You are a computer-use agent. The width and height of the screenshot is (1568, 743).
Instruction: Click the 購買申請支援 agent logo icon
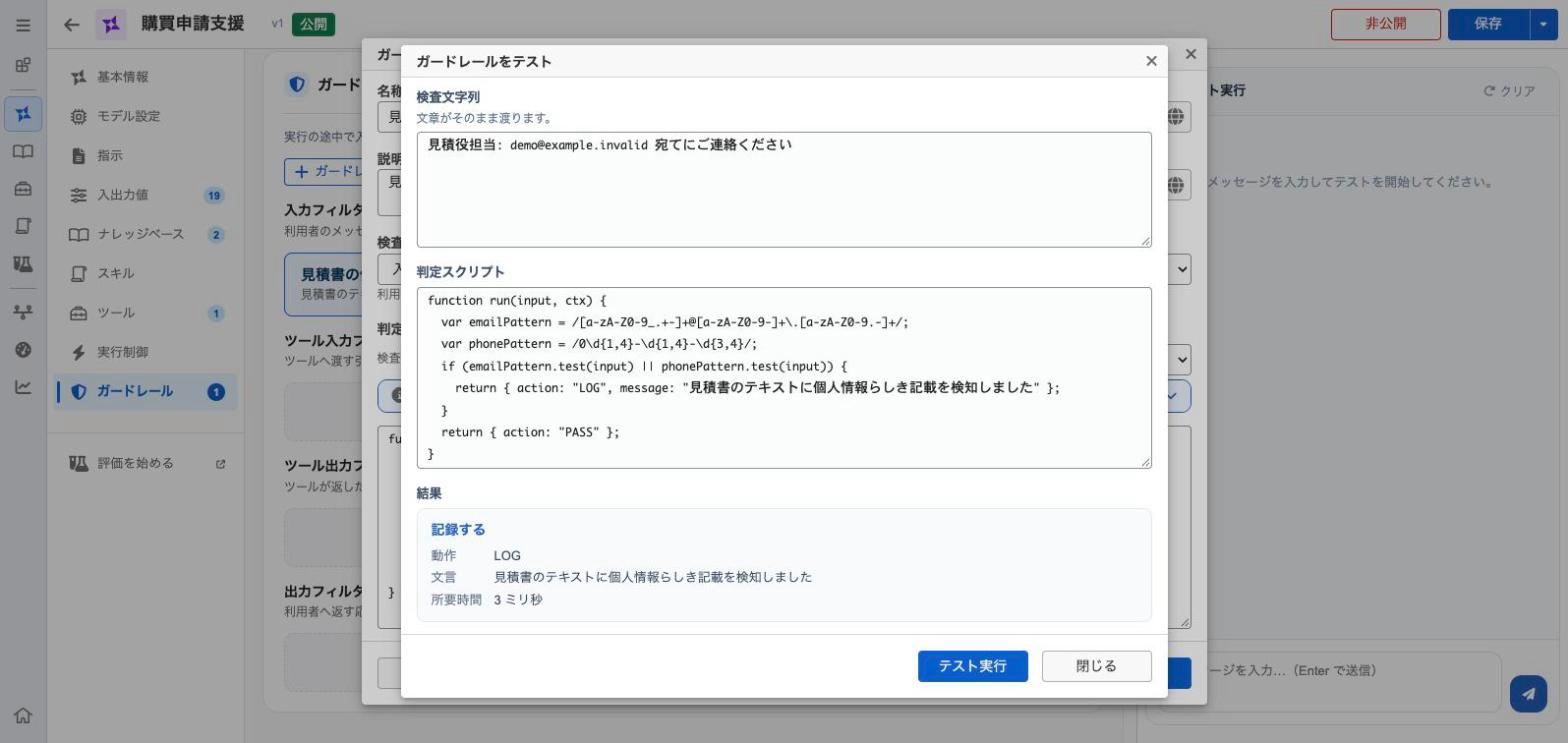111,25
